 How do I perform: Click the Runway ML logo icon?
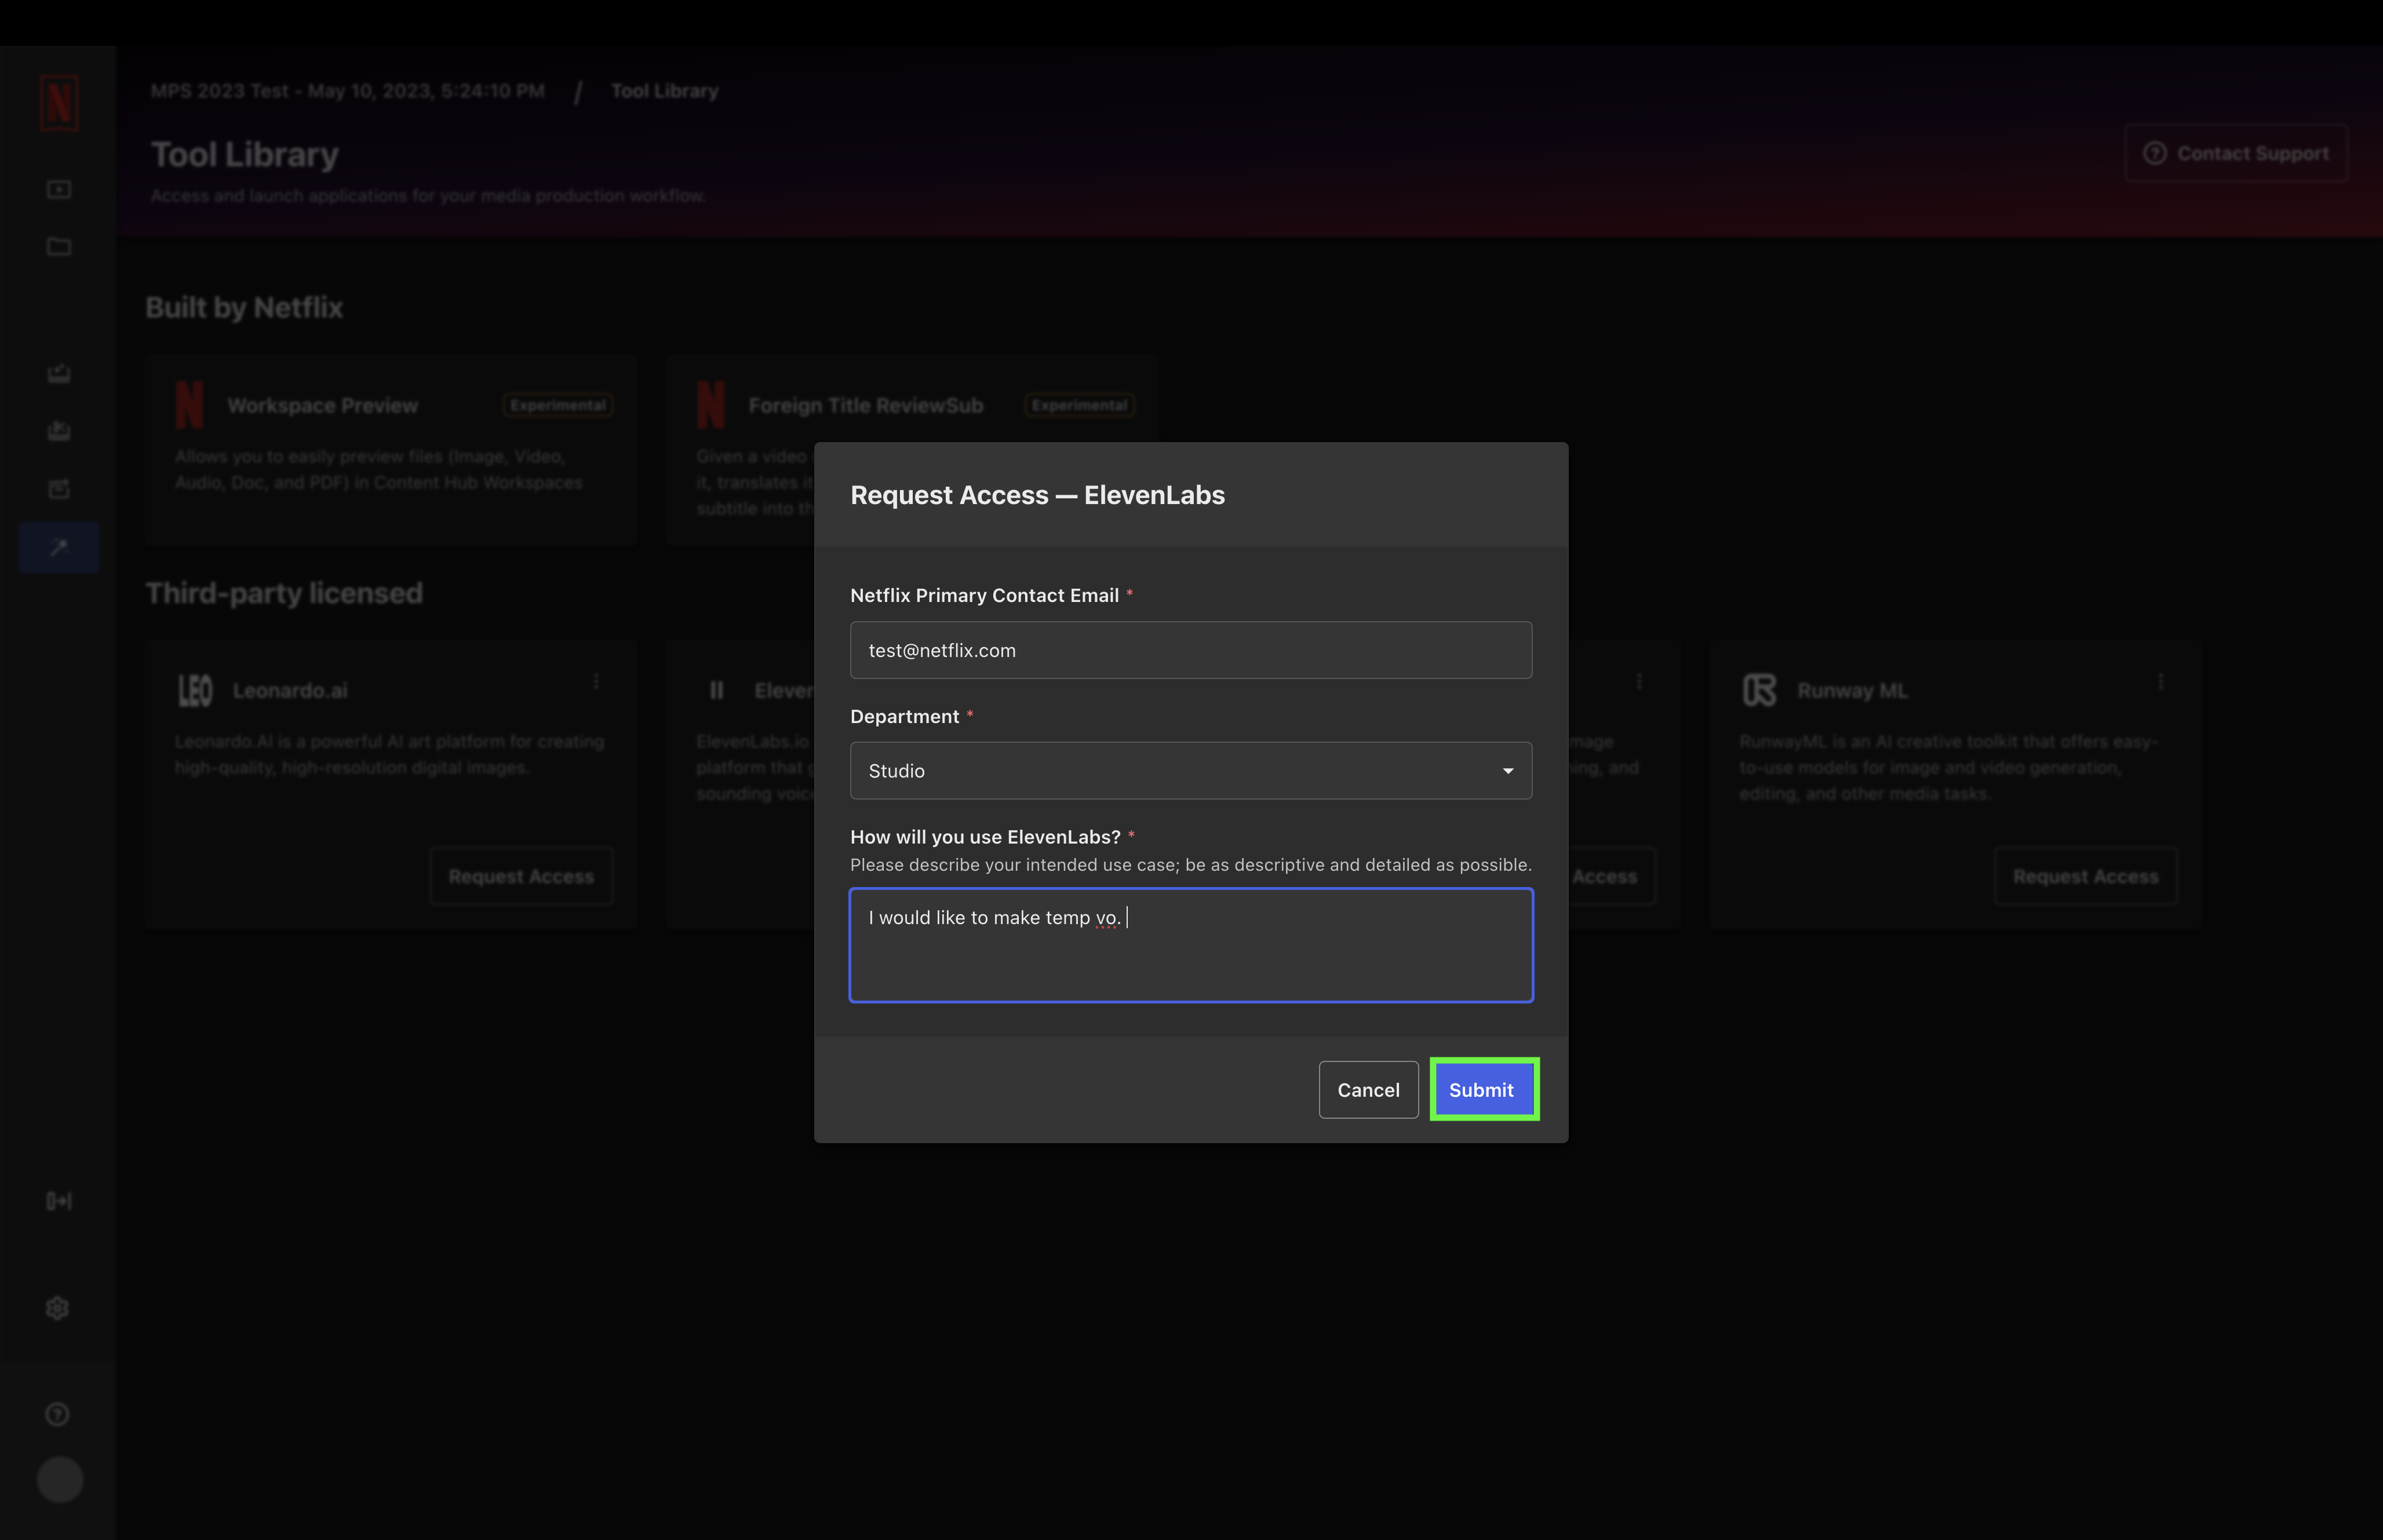pos(1760,690)
